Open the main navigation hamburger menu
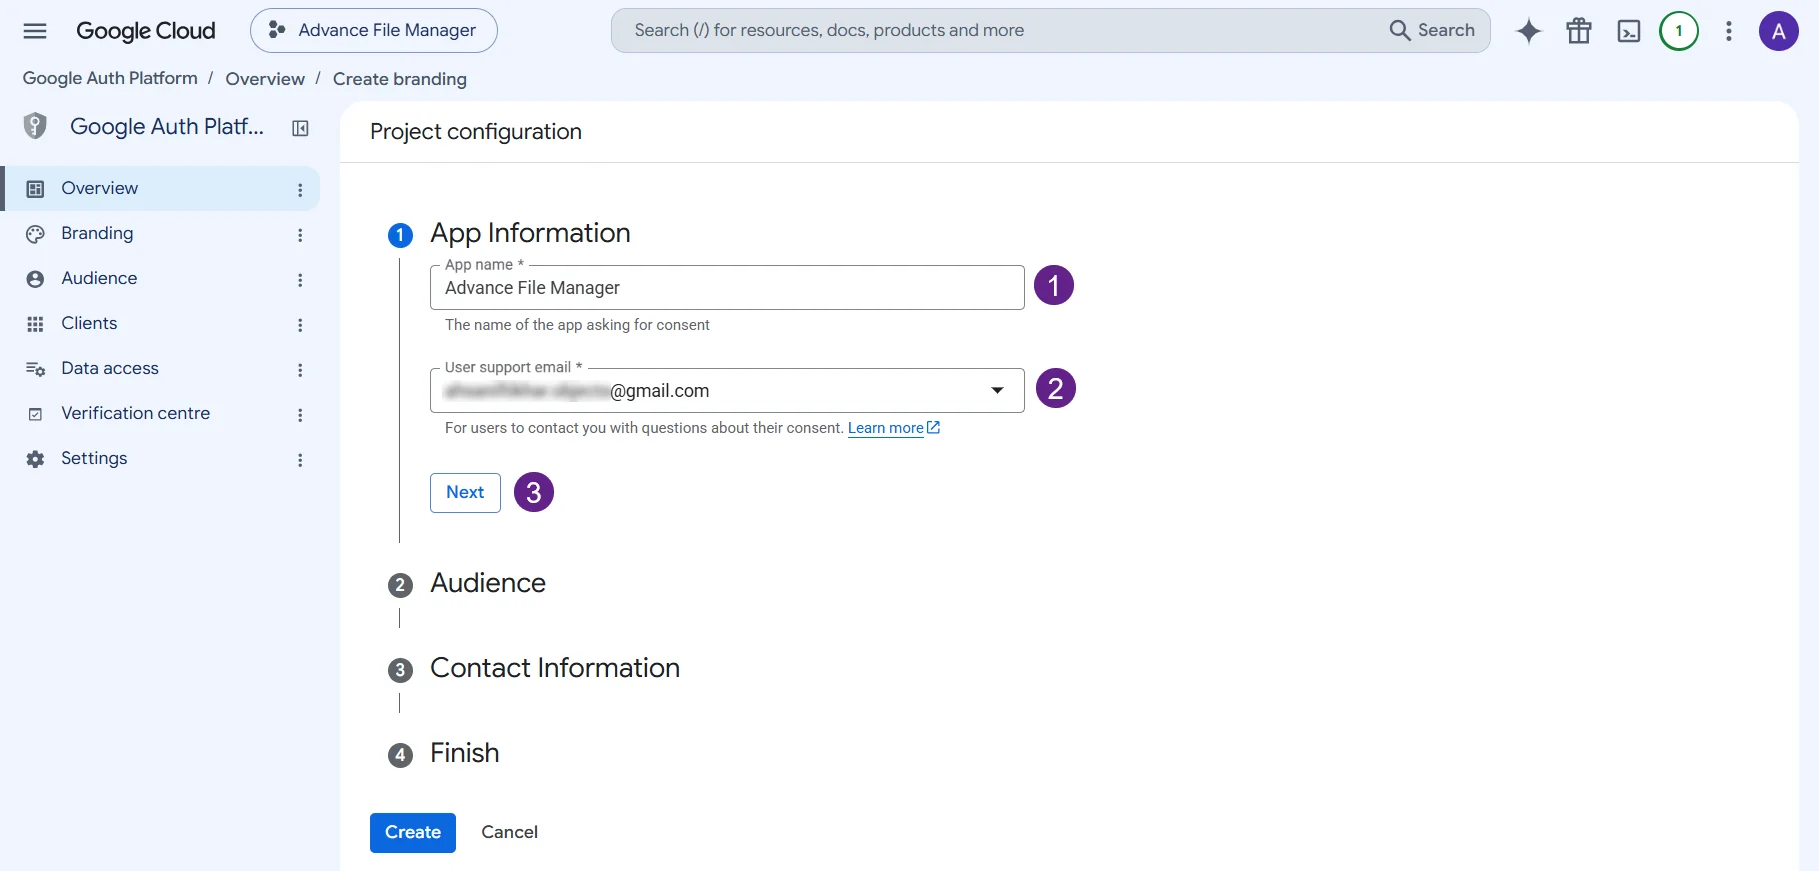1819x871 pixels. (x=35, y=31)
